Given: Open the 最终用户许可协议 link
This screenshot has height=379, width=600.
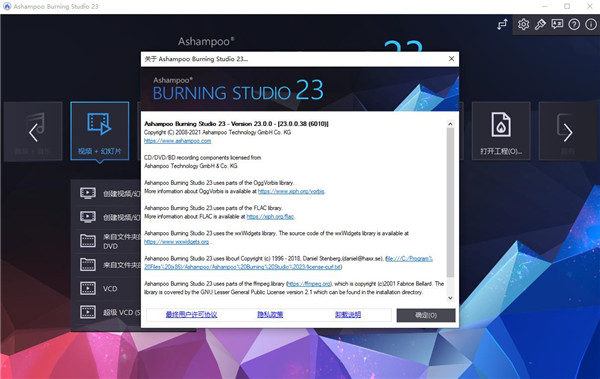Looking at the screenshot, I should point(191,315).
